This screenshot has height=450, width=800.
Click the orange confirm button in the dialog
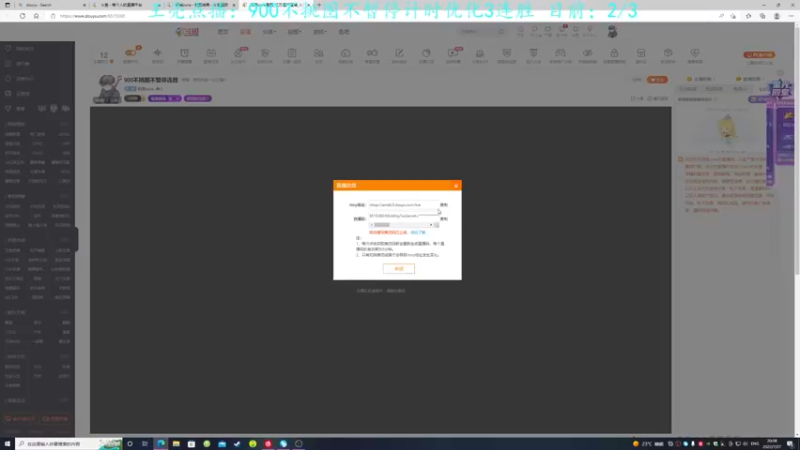coord(398,268)
